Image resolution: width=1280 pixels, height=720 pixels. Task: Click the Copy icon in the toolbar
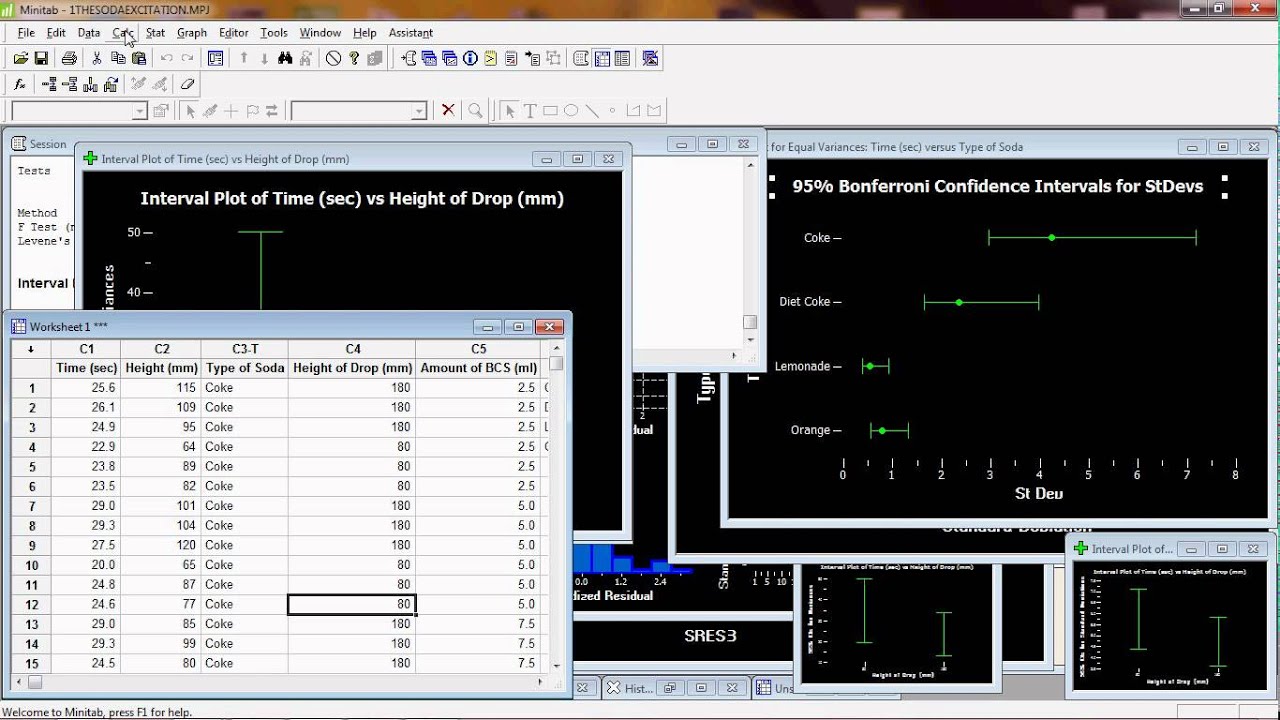[x=118, y=59]
